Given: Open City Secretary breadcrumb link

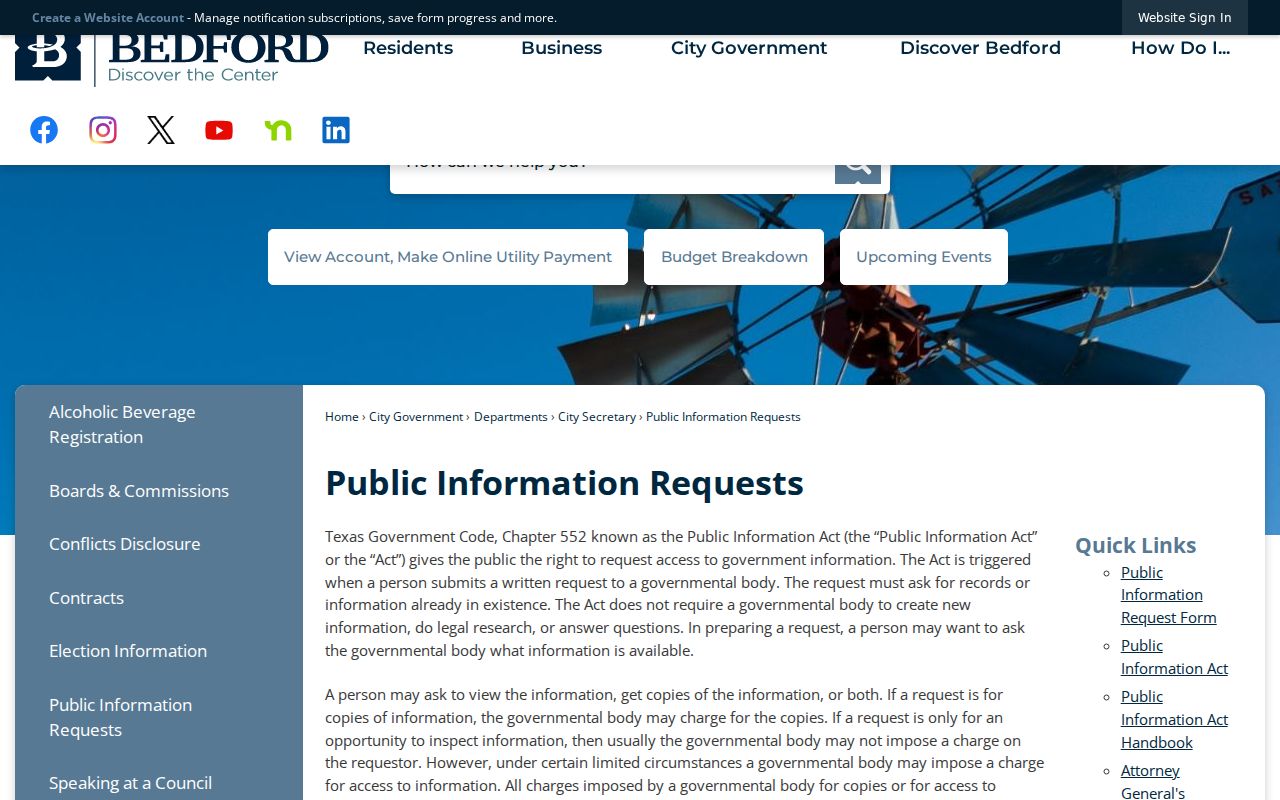Looking at the screenshot, I should [597, 417].
